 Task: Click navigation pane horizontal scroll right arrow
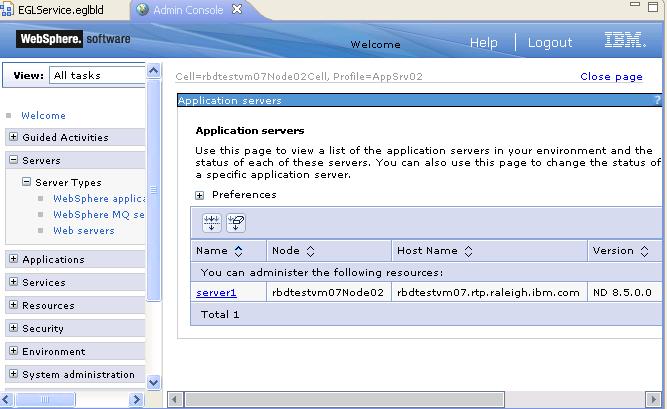point(136,399)
